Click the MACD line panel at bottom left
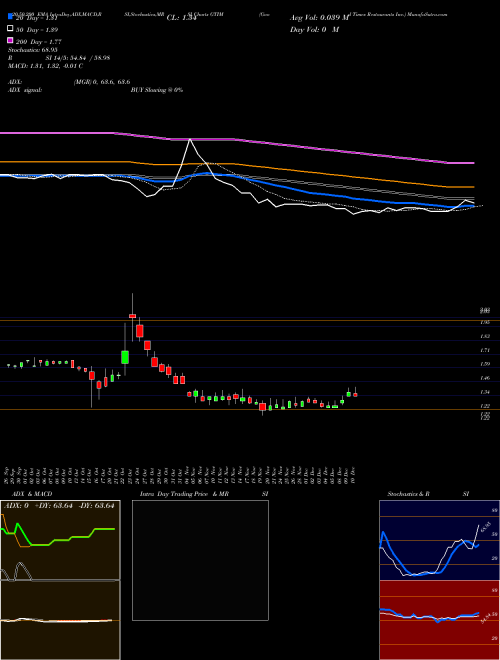Viewport: 500px width, 660px height. [60, 620]
